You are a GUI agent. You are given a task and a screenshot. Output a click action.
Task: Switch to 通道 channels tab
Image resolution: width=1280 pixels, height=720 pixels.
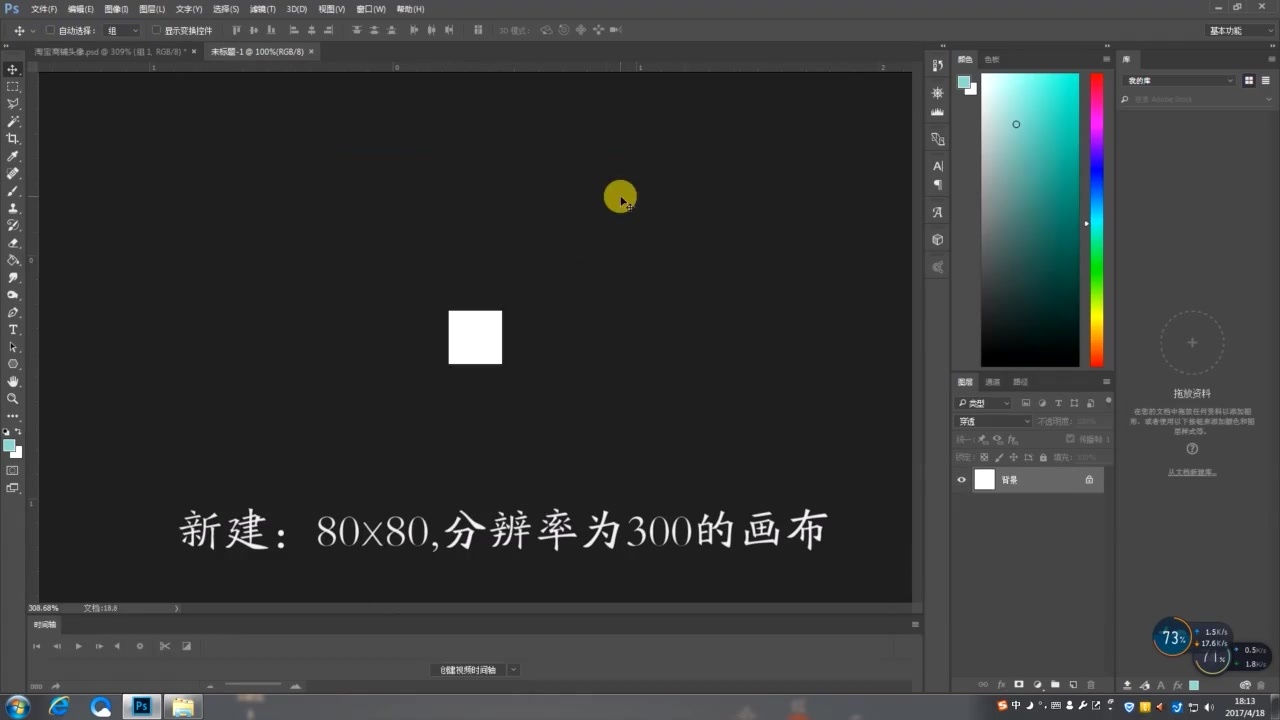(992, 382)
